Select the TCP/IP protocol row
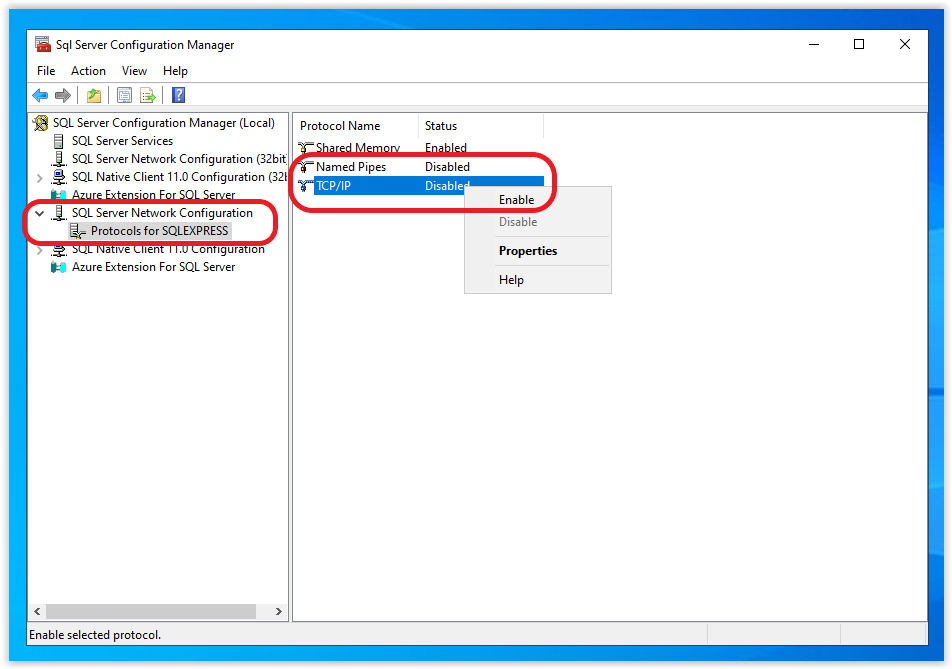Image resolution: width=952 pixels, height=669 pixels. coord(420,186)
